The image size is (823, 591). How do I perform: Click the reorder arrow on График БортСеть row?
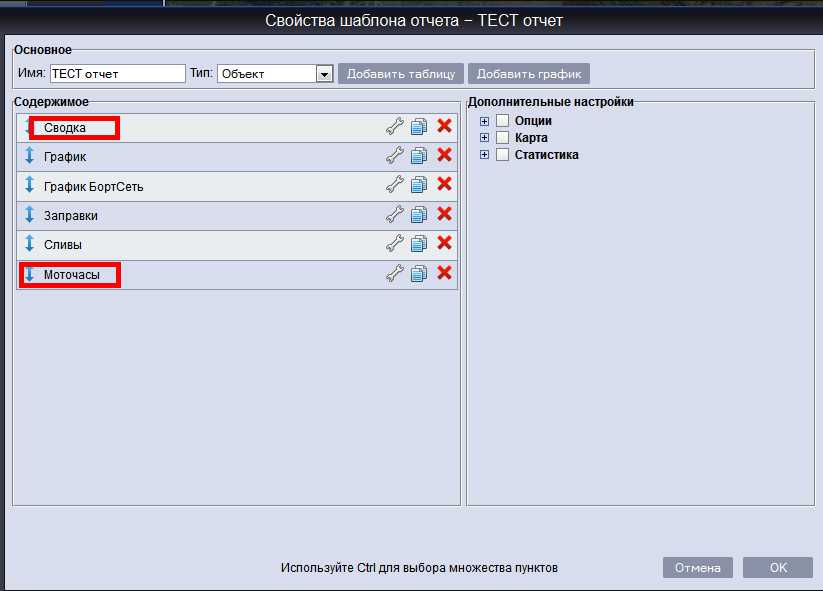(x=30, y=185)
